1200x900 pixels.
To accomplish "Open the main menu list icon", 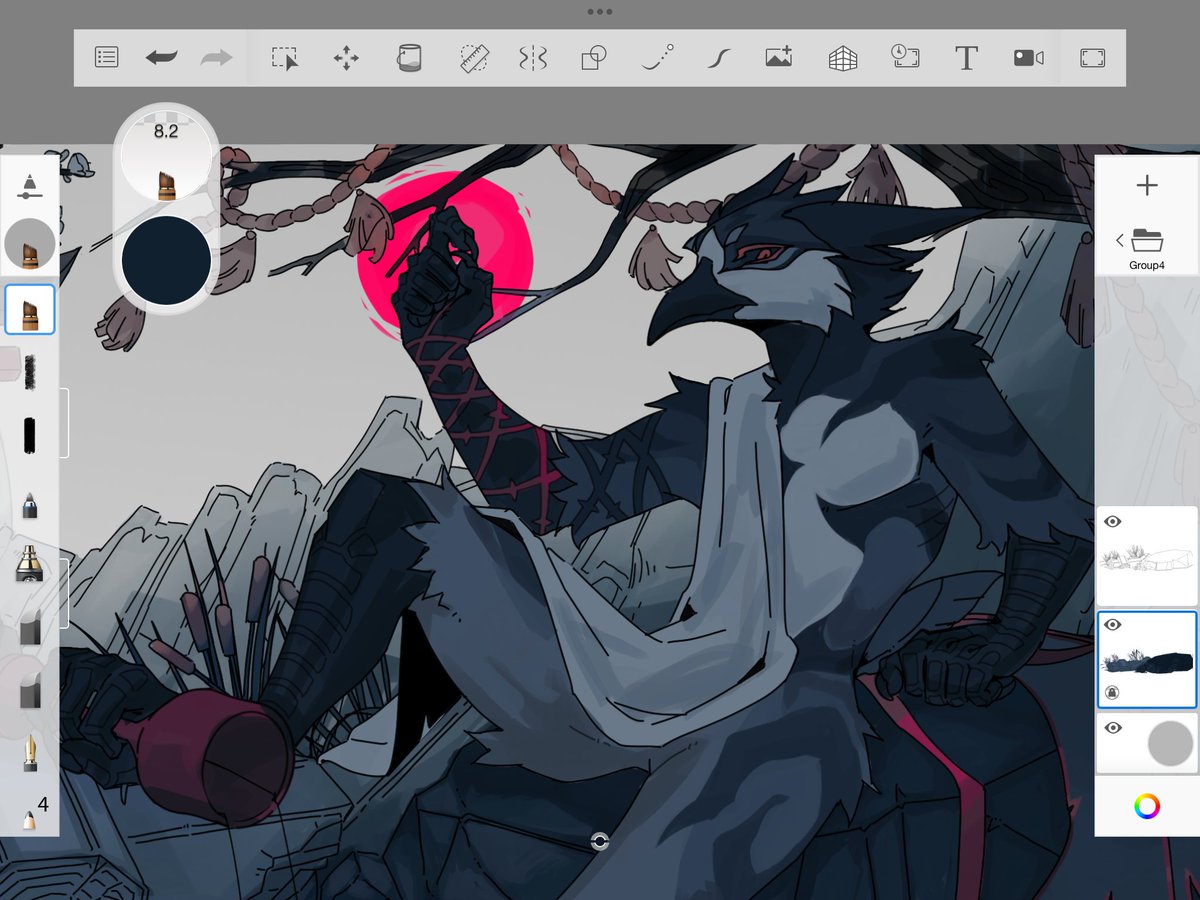I will coord(107,58).
